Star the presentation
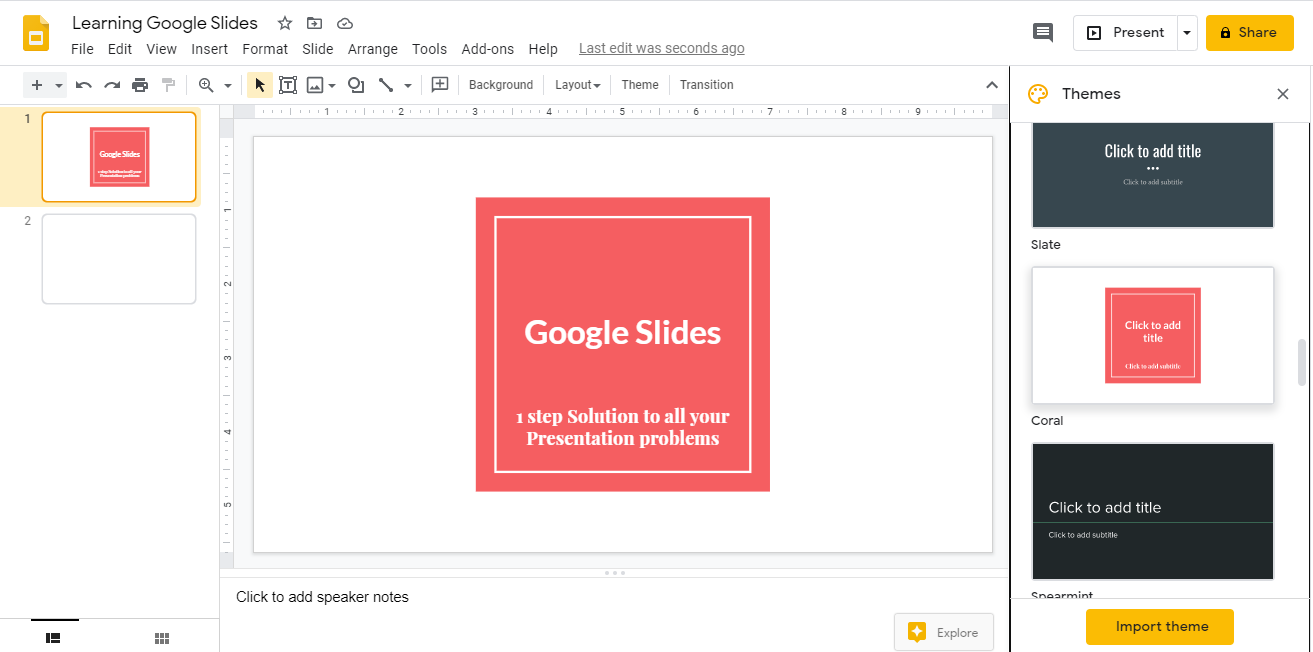The image size is (1313, 652). pyautogui.click(x=285, y=23)
